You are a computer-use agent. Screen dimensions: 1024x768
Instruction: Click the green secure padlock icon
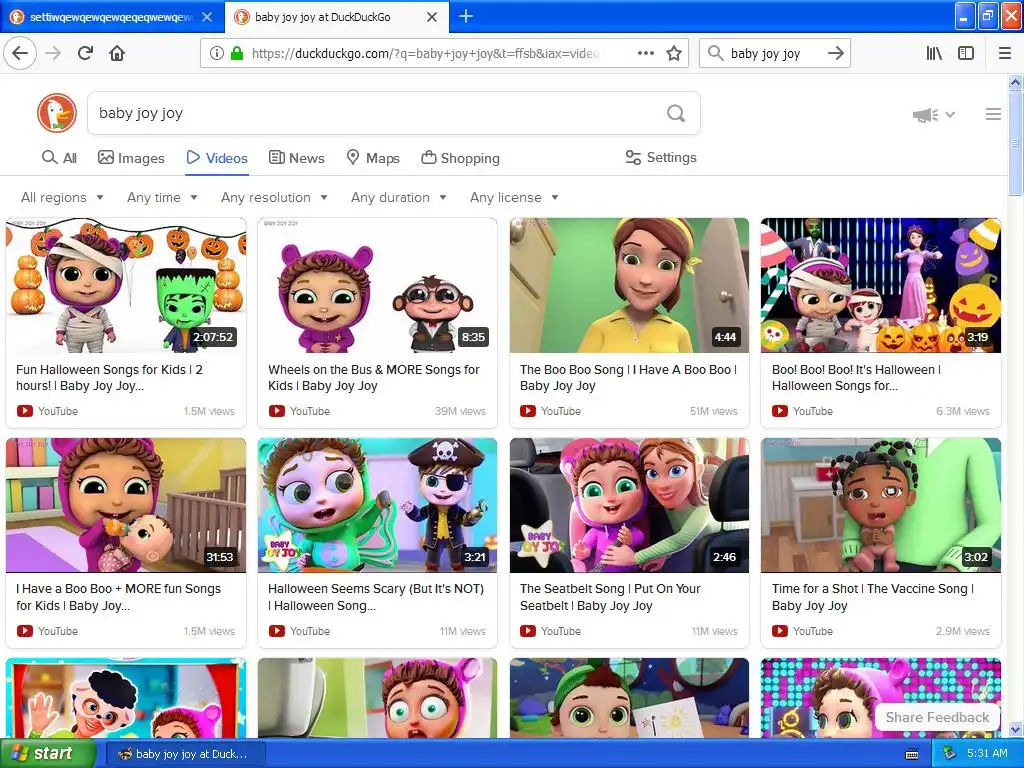[x=236, y=53]
